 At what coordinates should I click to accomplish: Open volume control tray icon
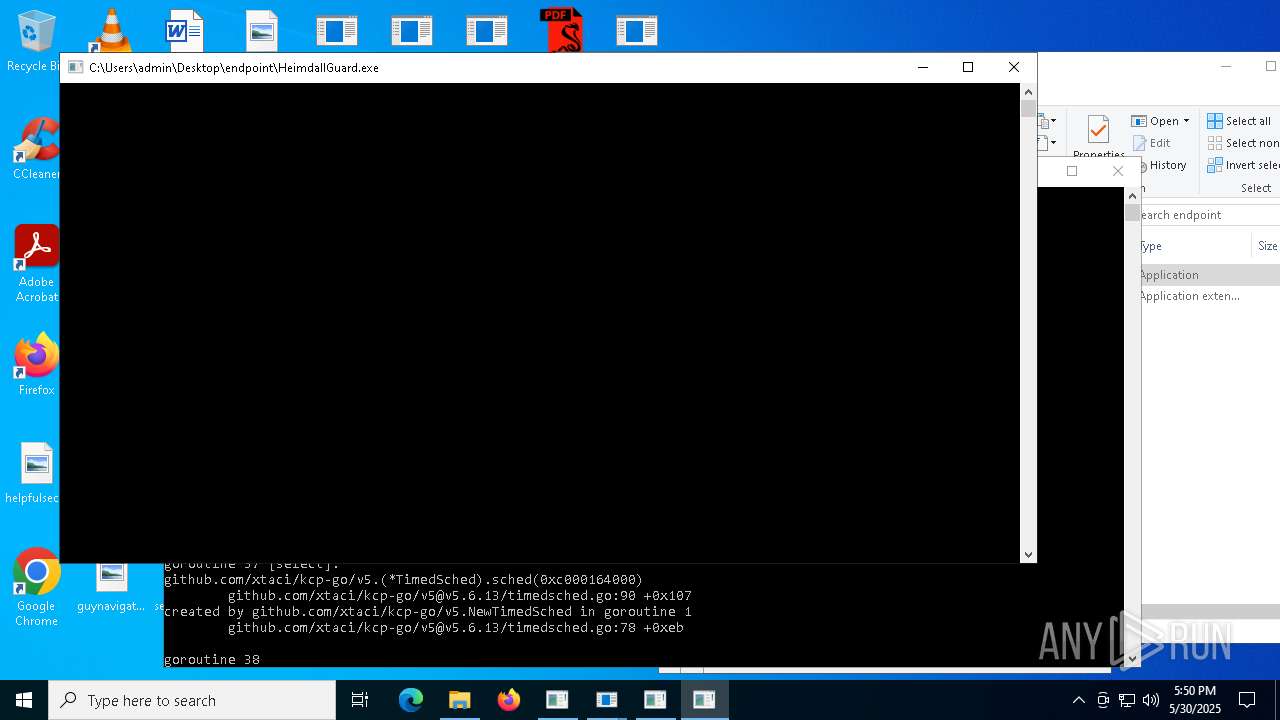(1151, 700)
